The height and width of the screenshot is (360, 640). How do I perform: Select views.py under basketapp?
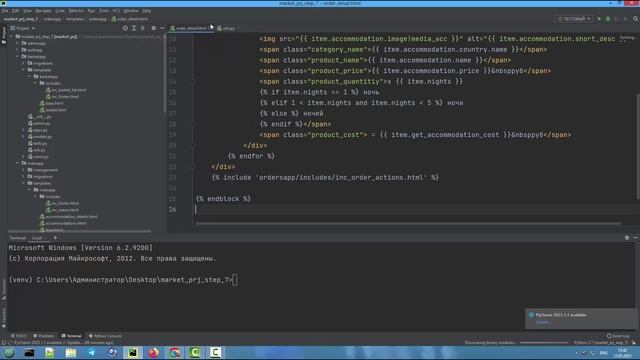38,157
